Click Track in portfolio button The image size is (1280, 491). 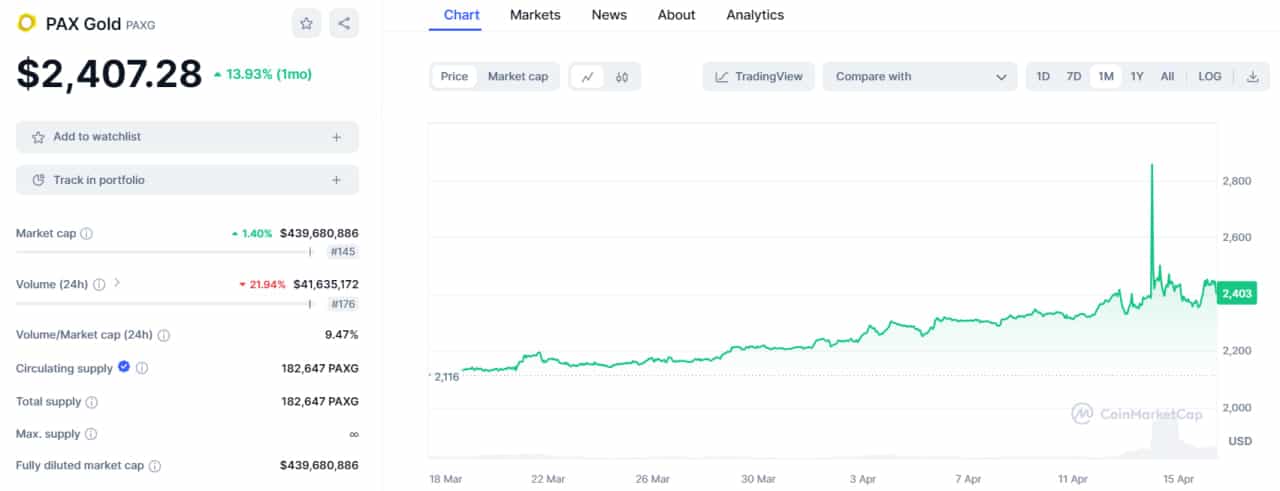pos(187,180)
